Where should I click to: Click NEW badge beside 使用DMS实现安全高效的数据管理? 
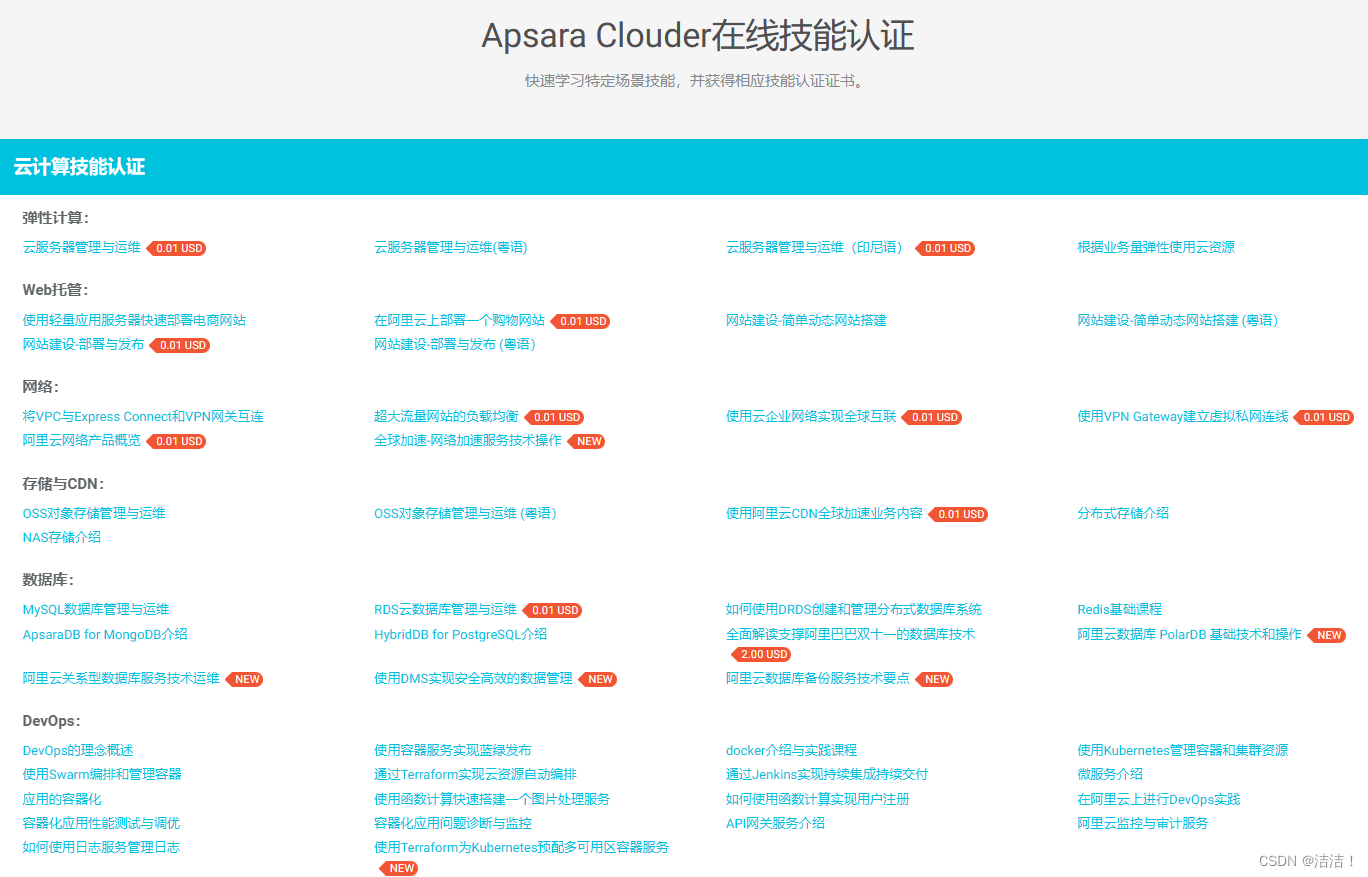coord(598,679)
